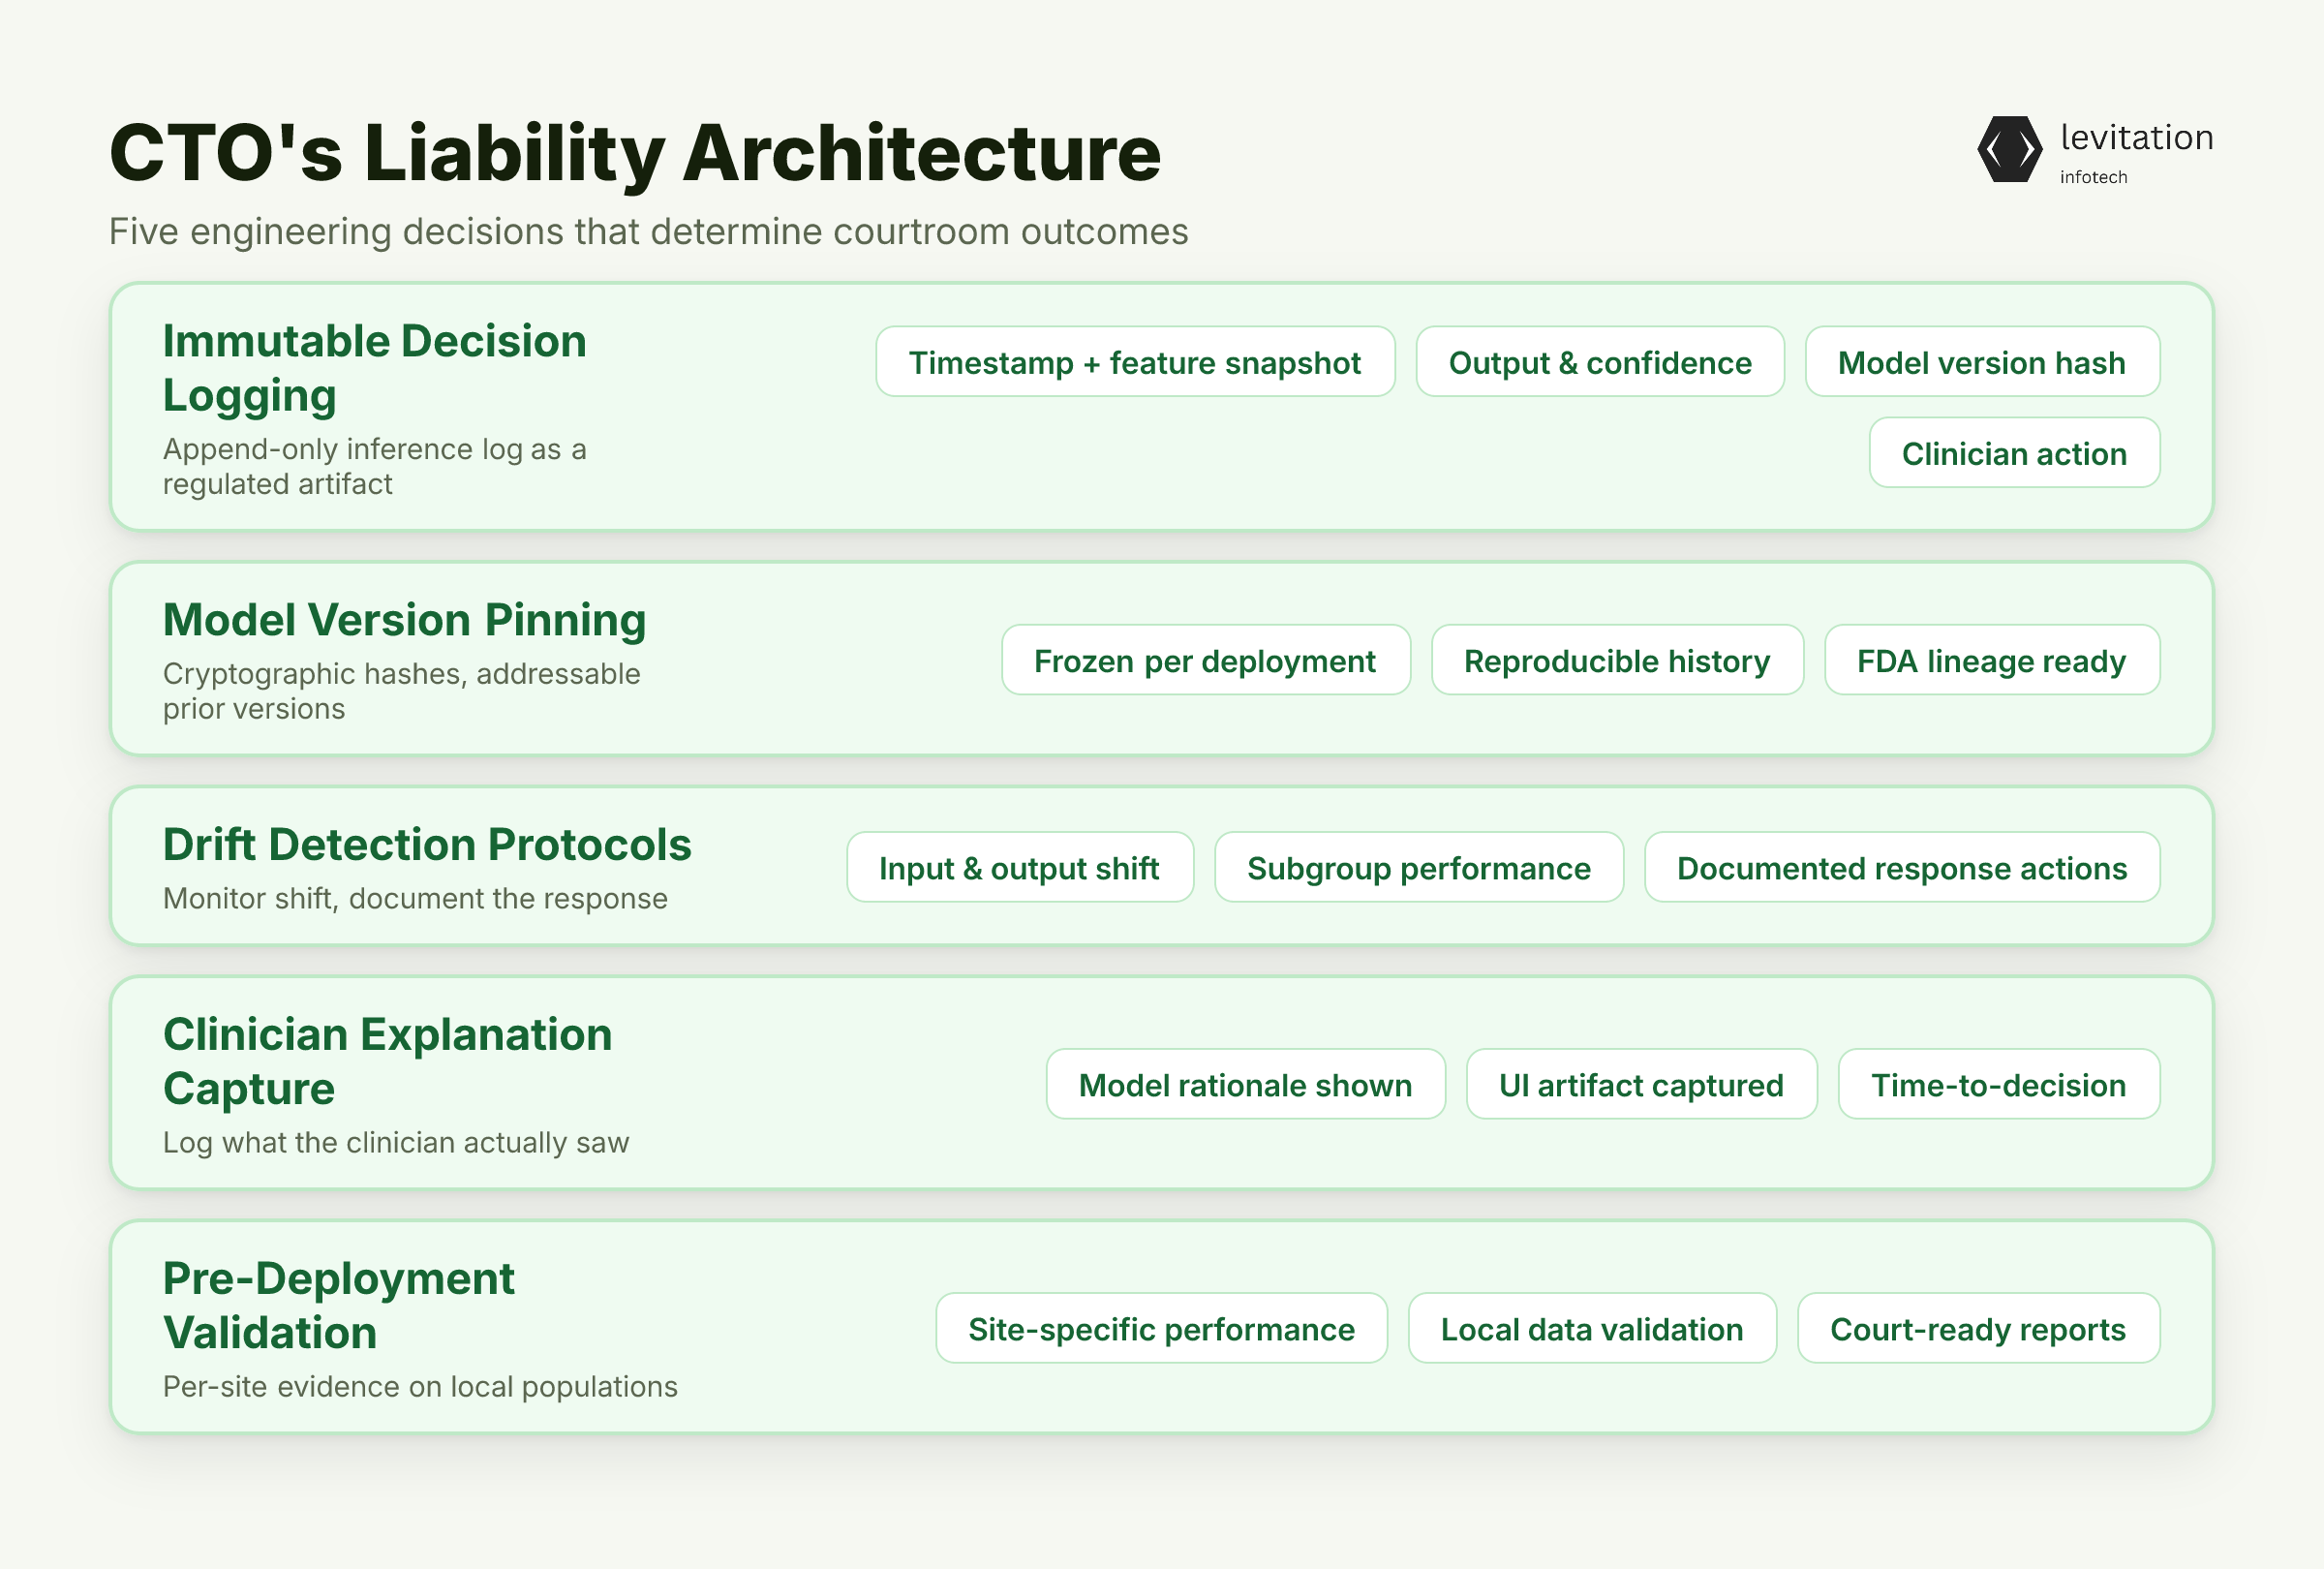Select the 'Subgroup performance' pill
The image size is (2324, 1569).
[x=1418, y=867]
